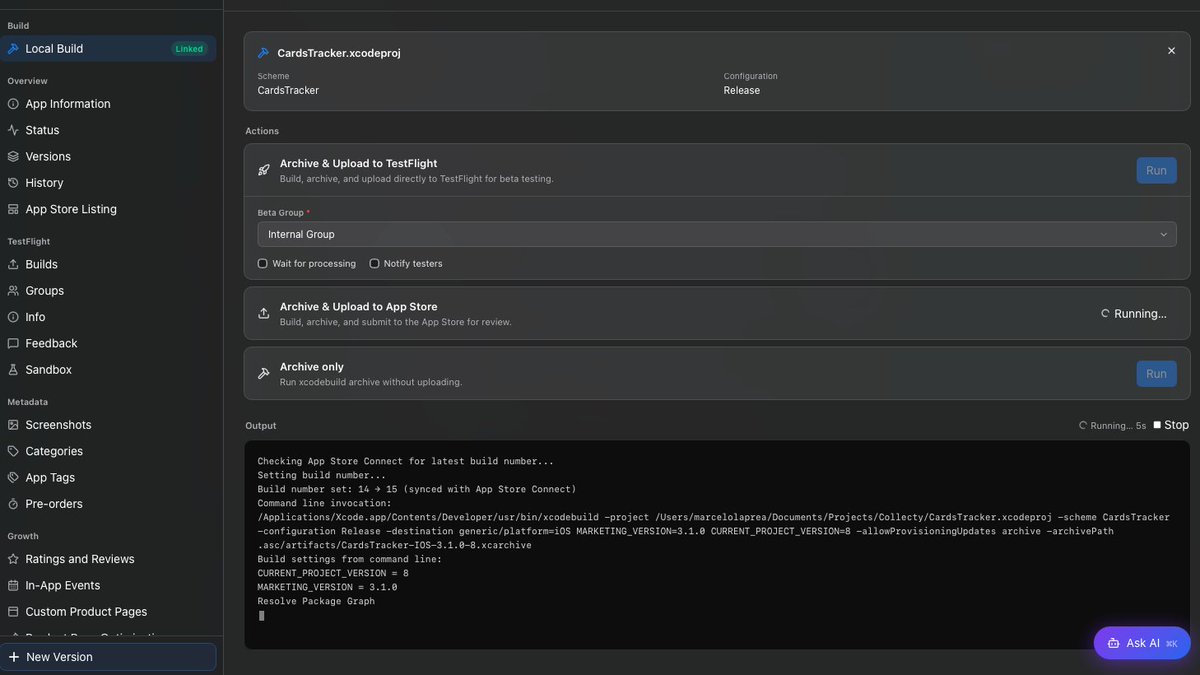Click the Screenshots image icon
The width and height of the screenshot is (1200, 675).
(x=13, y=425)
